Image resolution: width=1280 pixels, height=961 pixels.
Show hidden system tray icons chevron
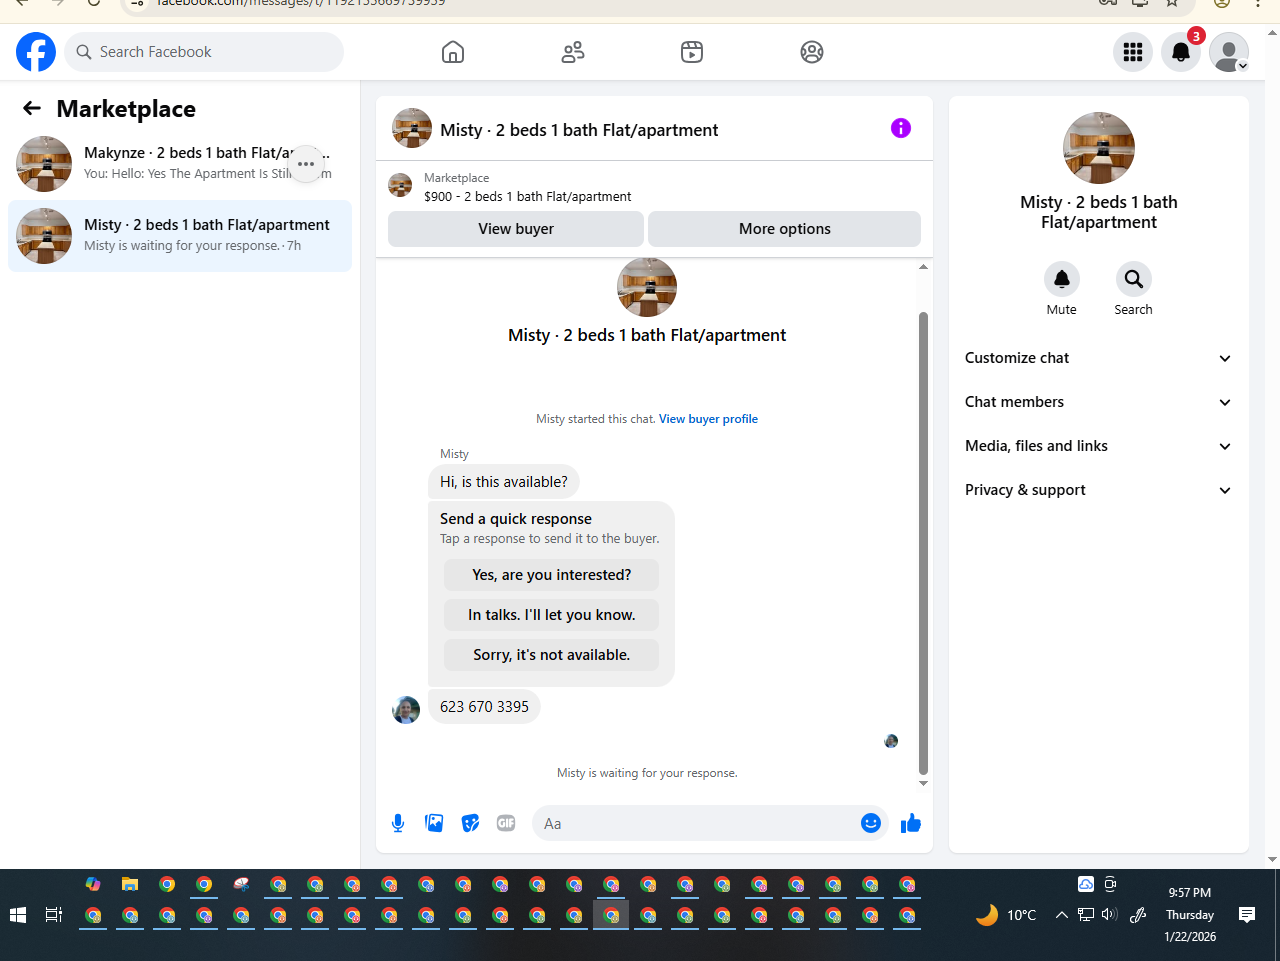click(x=1061, y=915)
